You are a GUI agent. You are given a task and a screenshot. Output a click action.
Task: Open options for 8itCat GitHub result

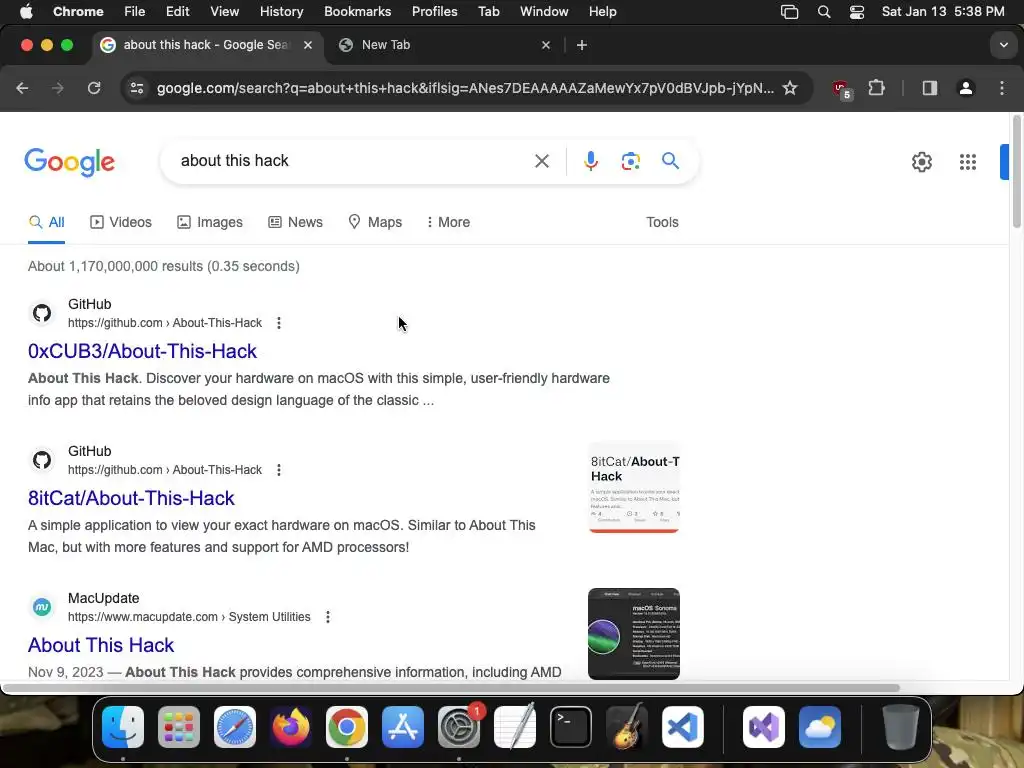coord(279,470)
